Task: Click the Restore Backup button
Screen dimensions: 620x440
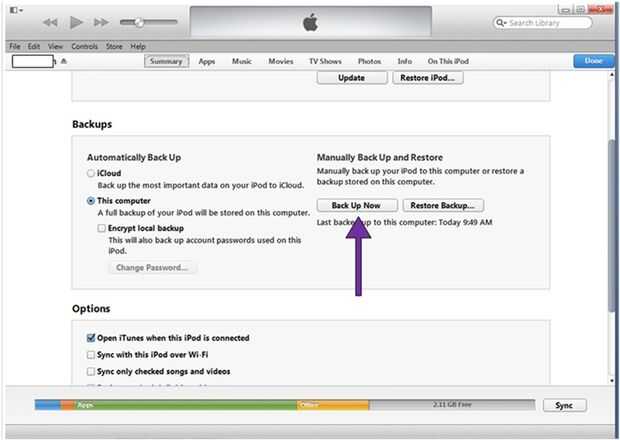Action: (x=443, y=205)
